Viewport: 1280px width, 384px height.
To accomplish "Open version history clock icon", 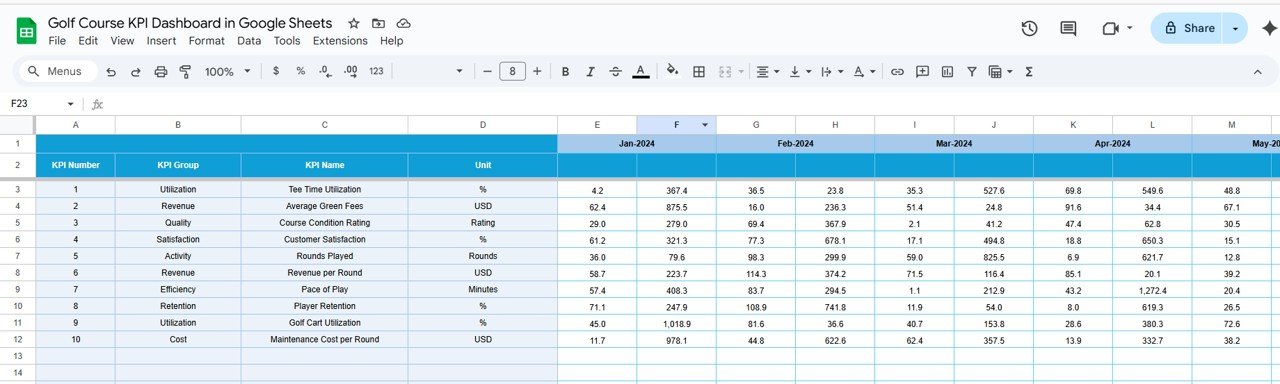I will point(1029,29).
